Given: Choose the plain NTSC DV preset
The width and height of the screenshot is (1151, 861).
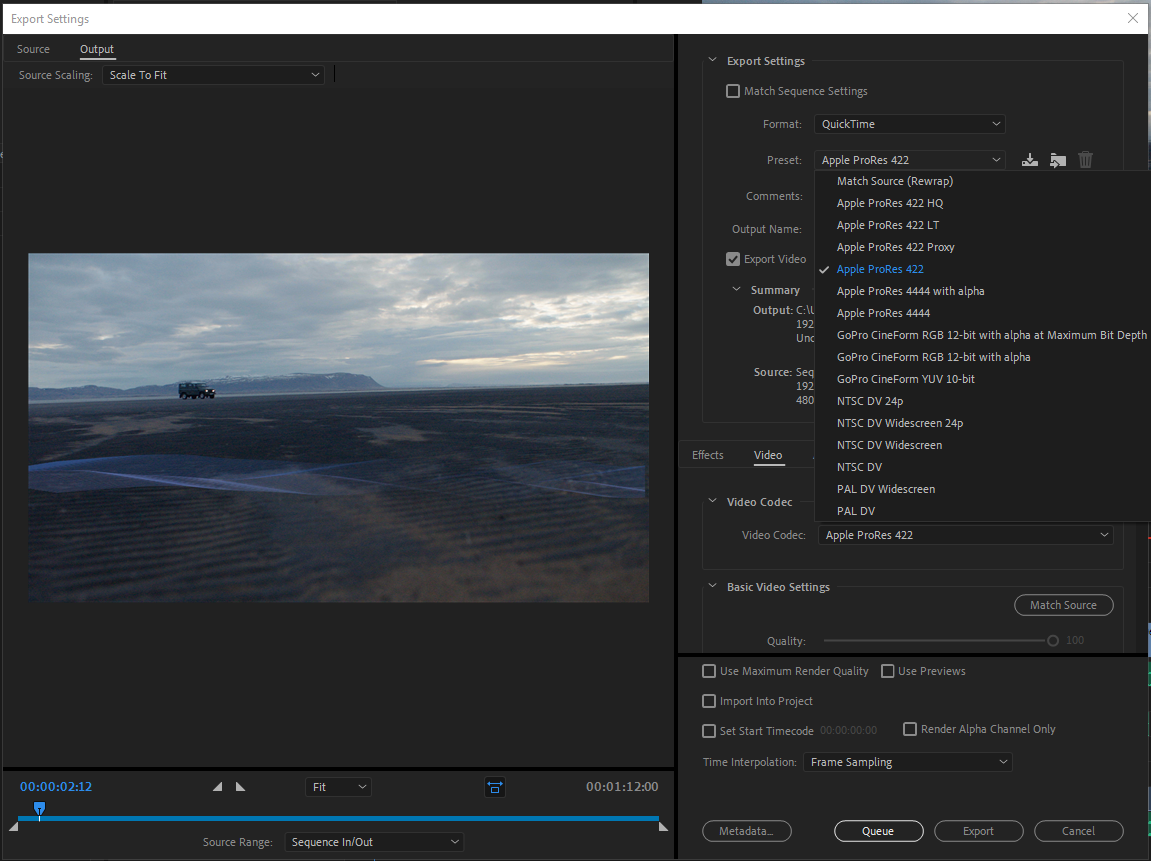Looking at the screenshot, I should [982, 468].
